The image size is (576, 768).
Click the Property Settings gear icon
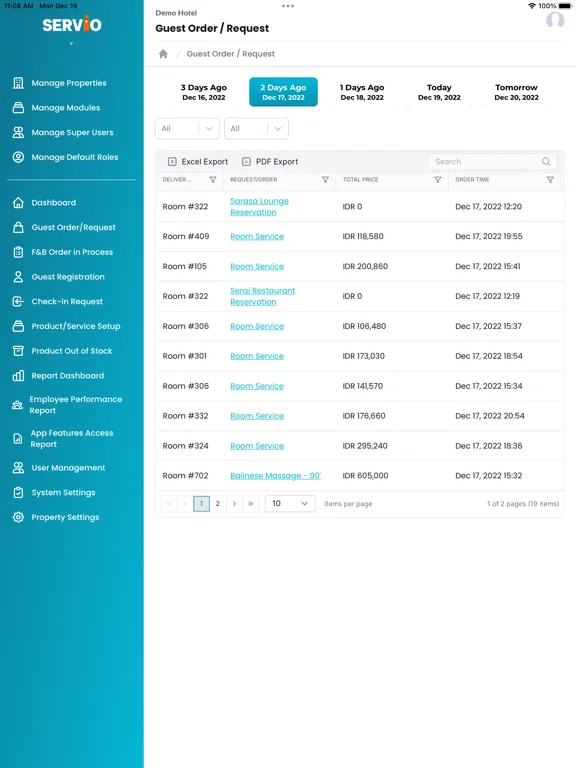click(18, 517)
